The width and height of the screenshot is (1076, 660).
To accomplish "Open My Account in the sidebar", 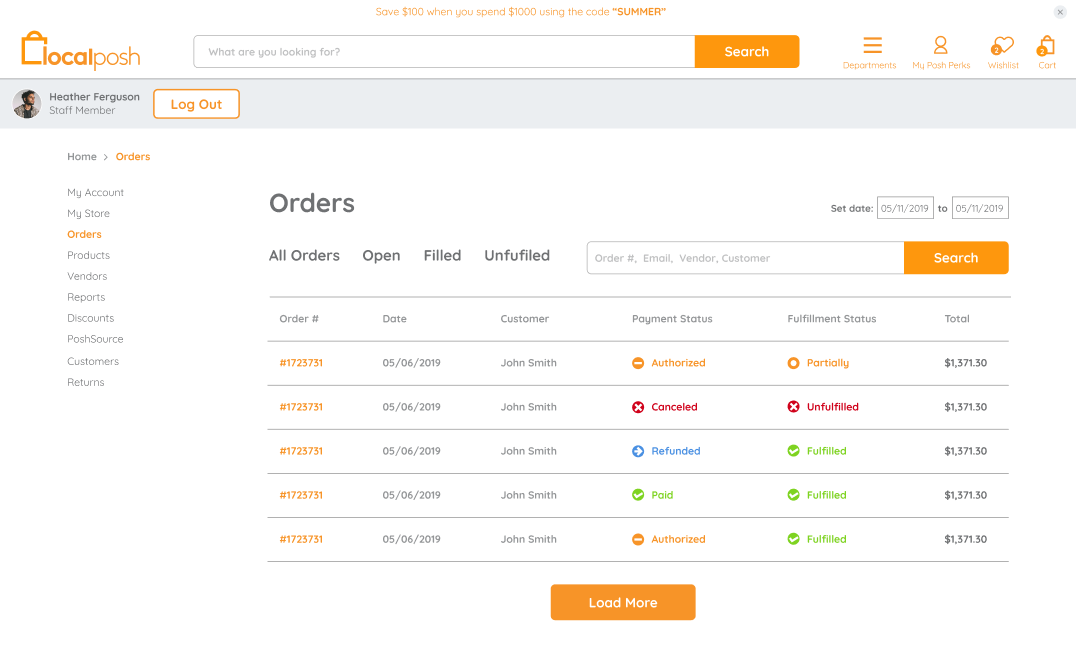I will 95,193.
